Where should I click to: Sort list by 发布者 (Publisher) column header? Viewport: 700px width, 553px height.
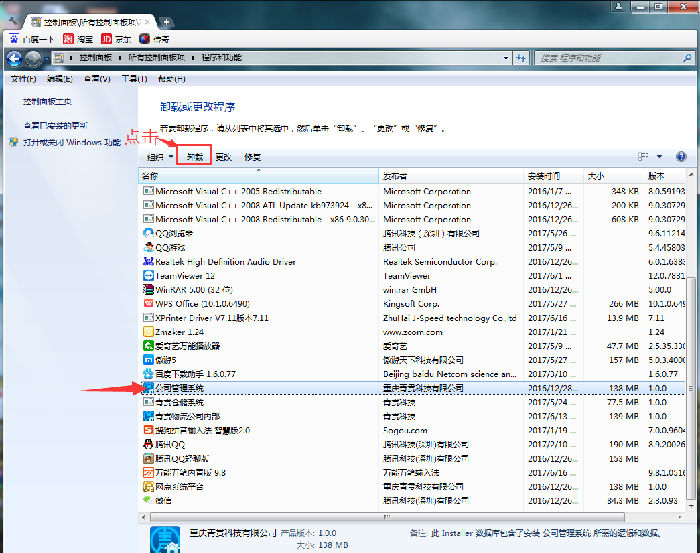[x=450, y=176]
